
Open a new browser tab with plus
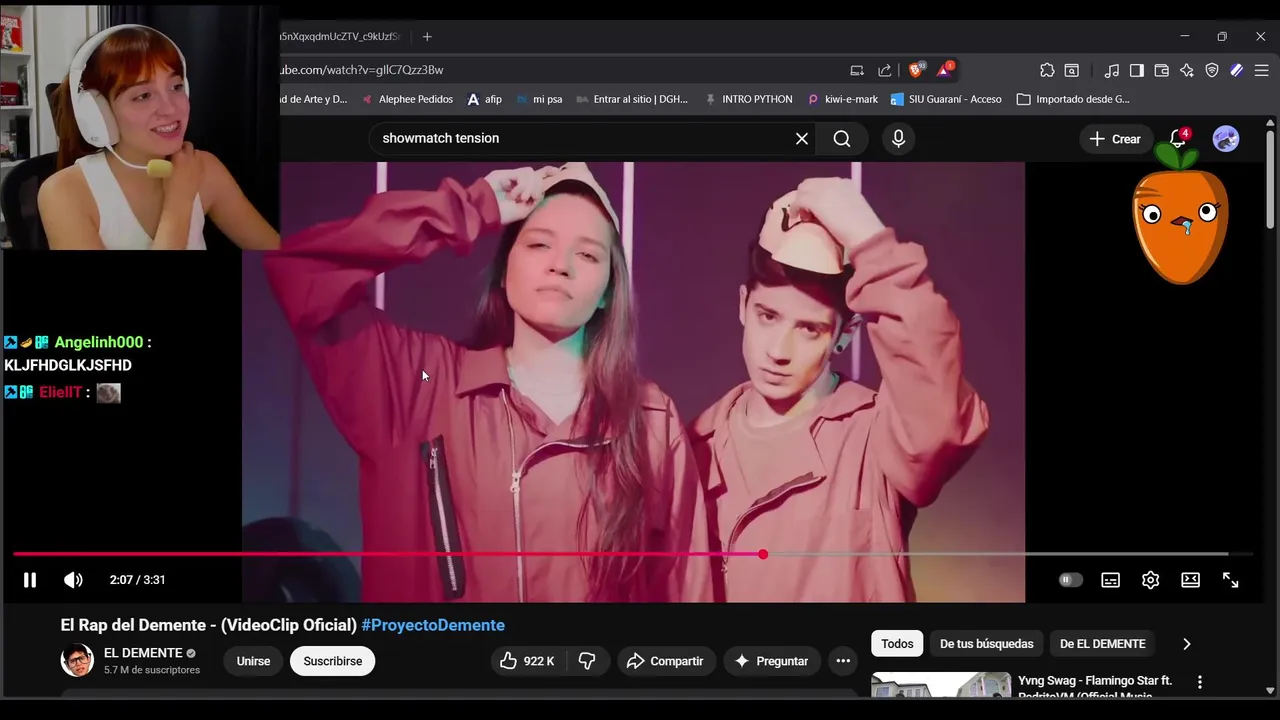tap(427, 36)
